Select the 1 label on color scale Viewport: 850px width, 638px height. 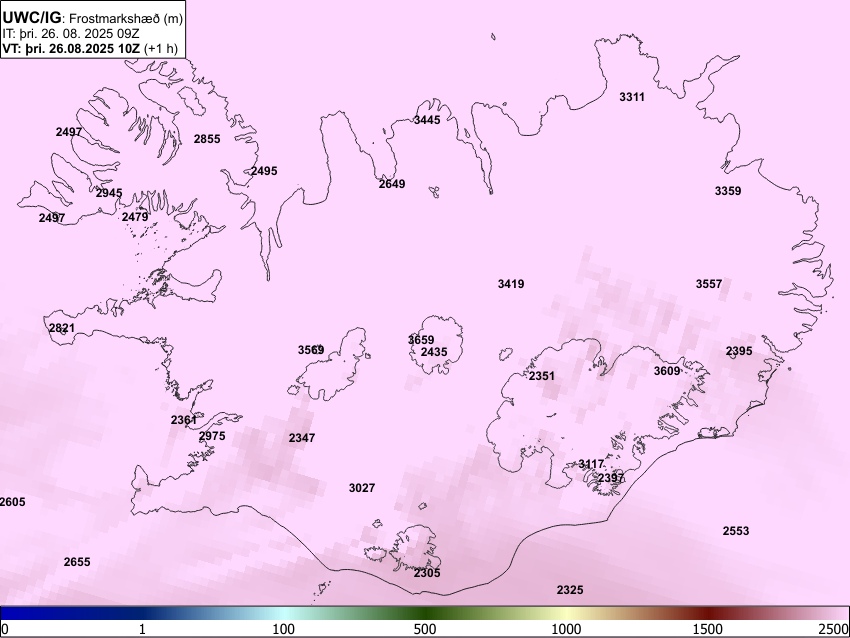142,629
